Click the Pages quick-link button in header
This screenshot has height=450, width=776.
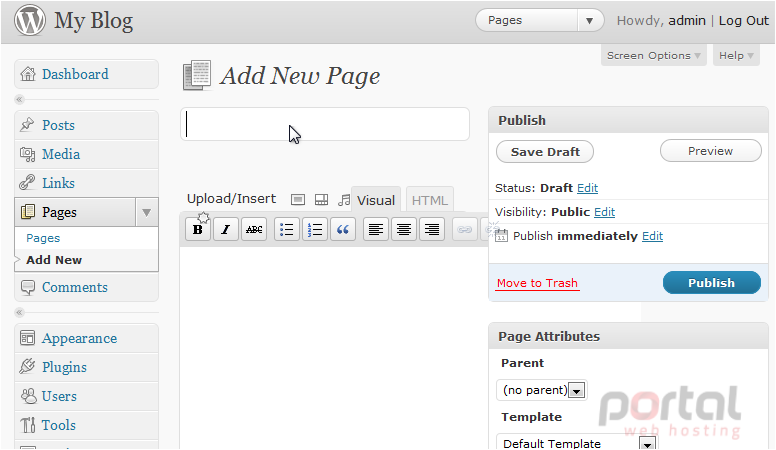coord(527,21)
